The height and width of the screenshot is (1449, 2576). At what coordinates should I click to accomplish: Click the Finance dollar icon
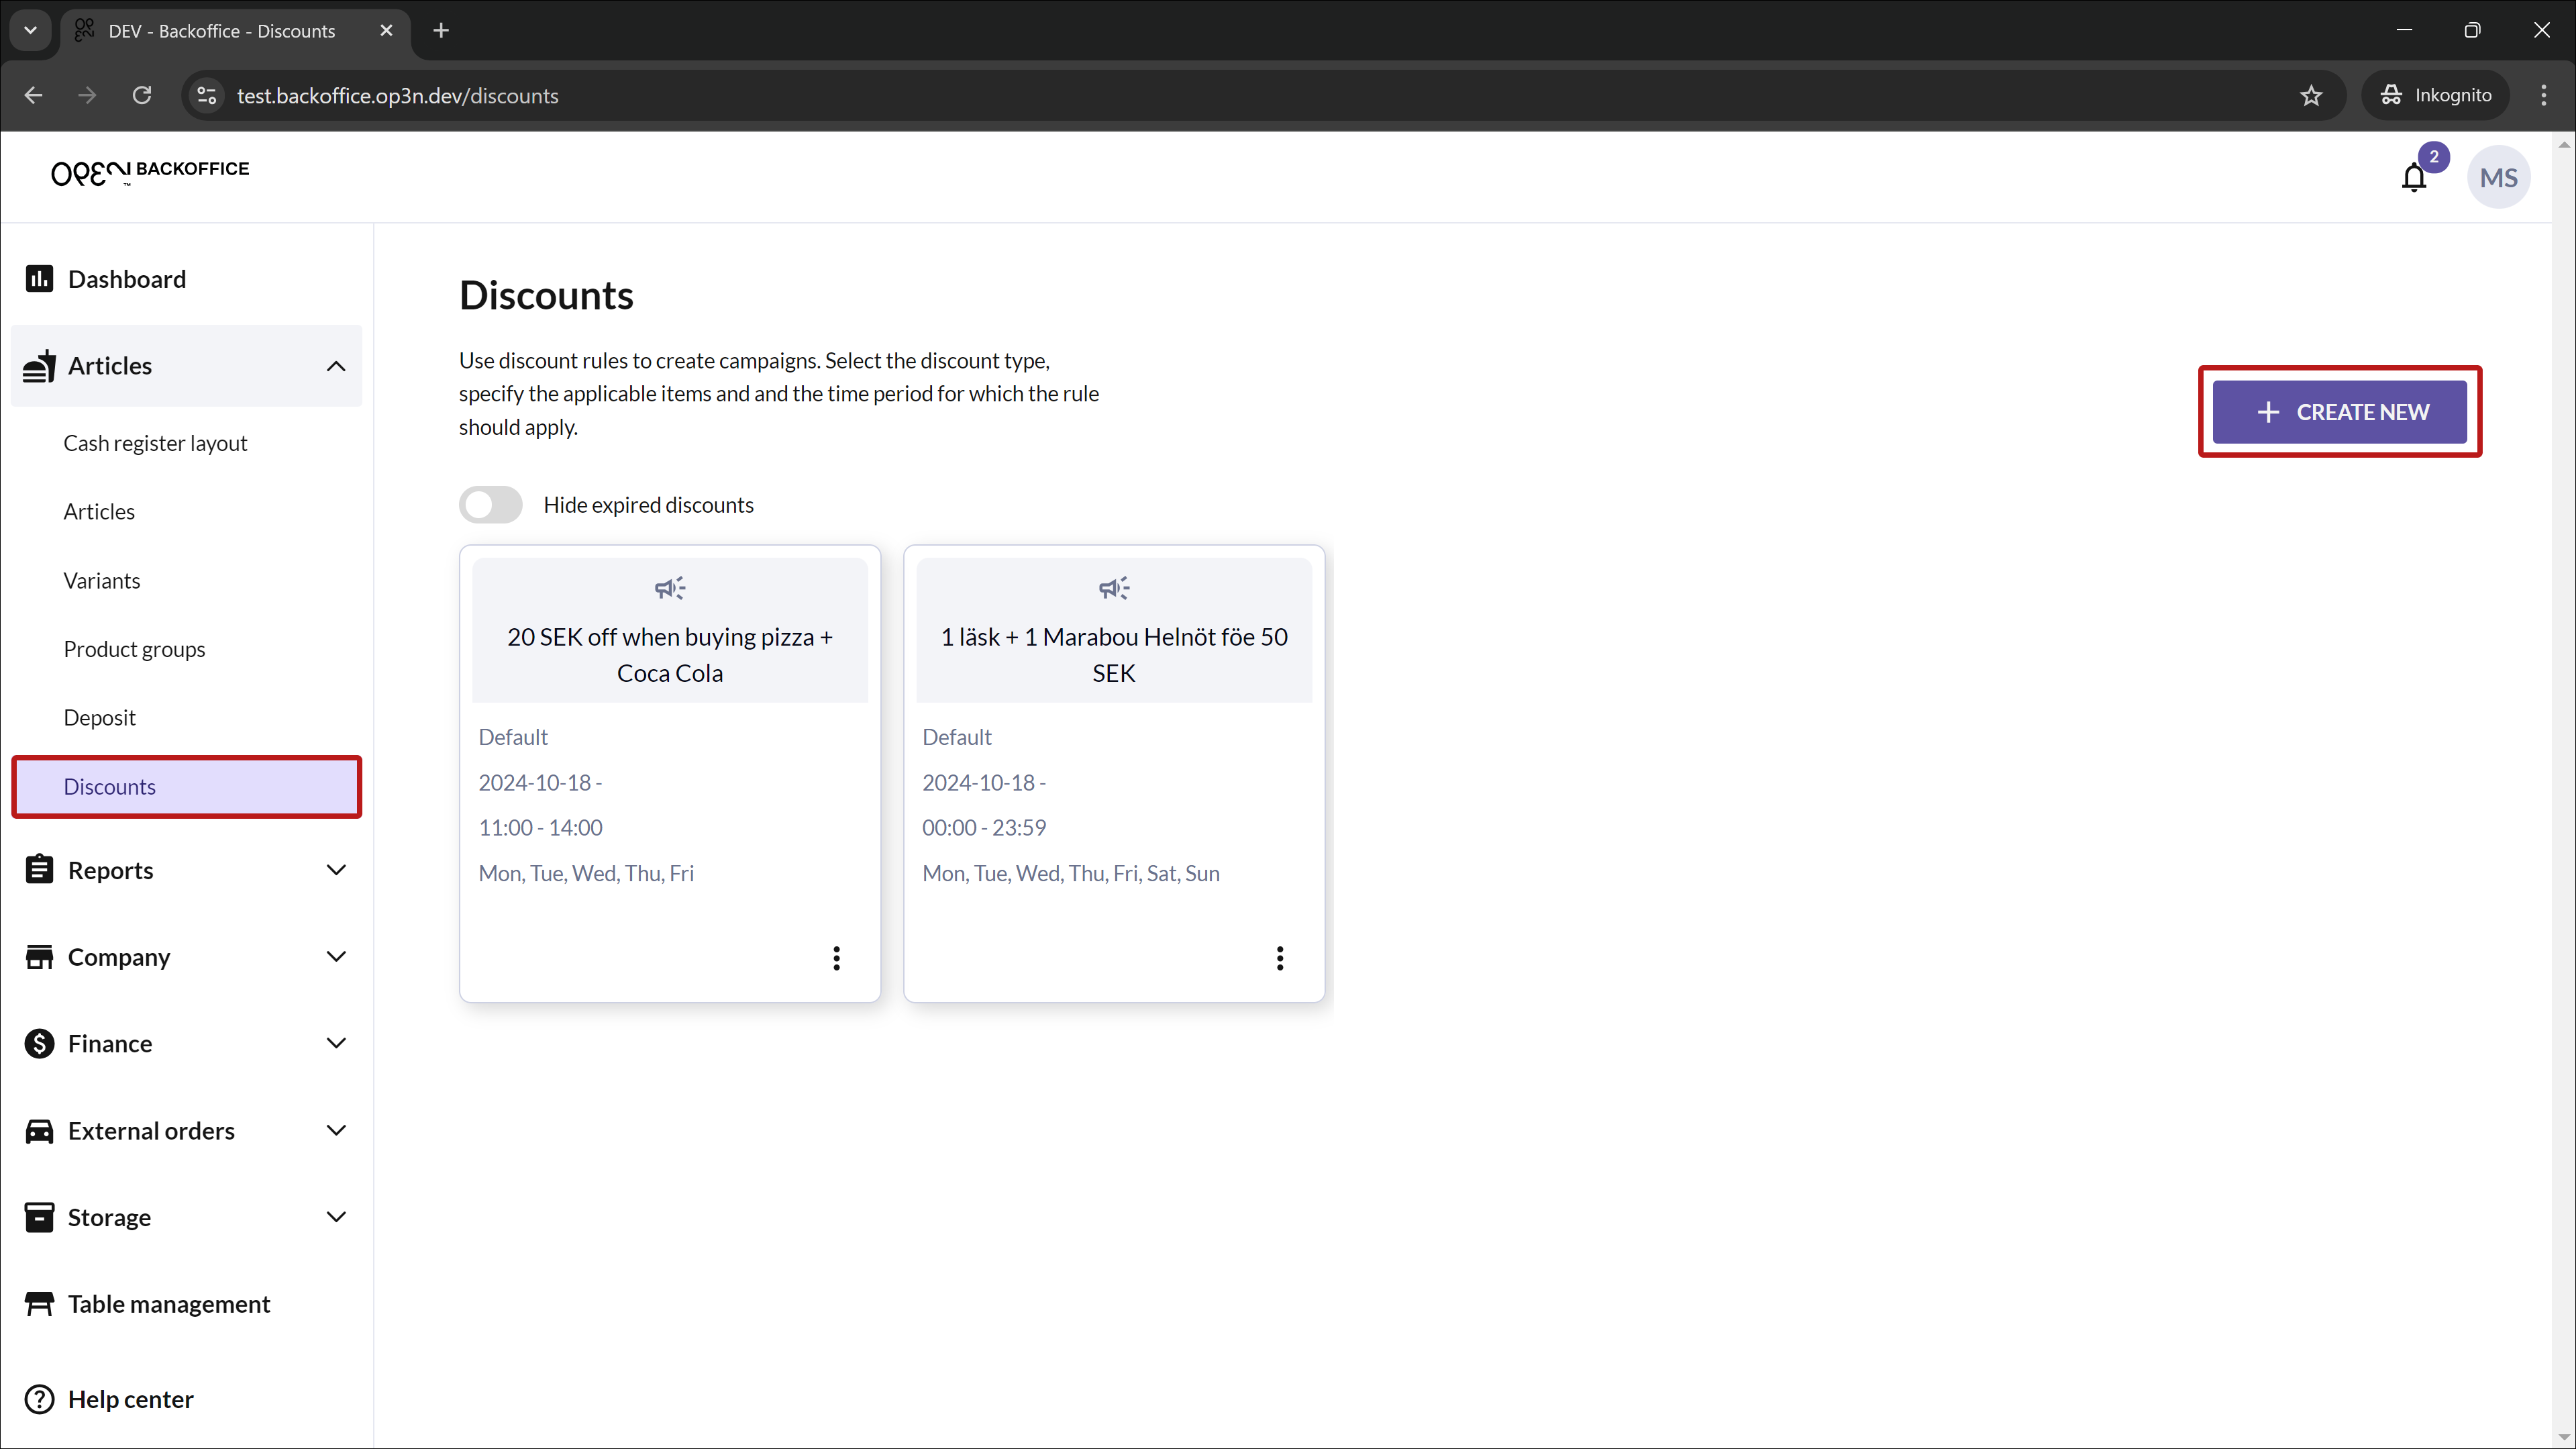coord(39,1044)
